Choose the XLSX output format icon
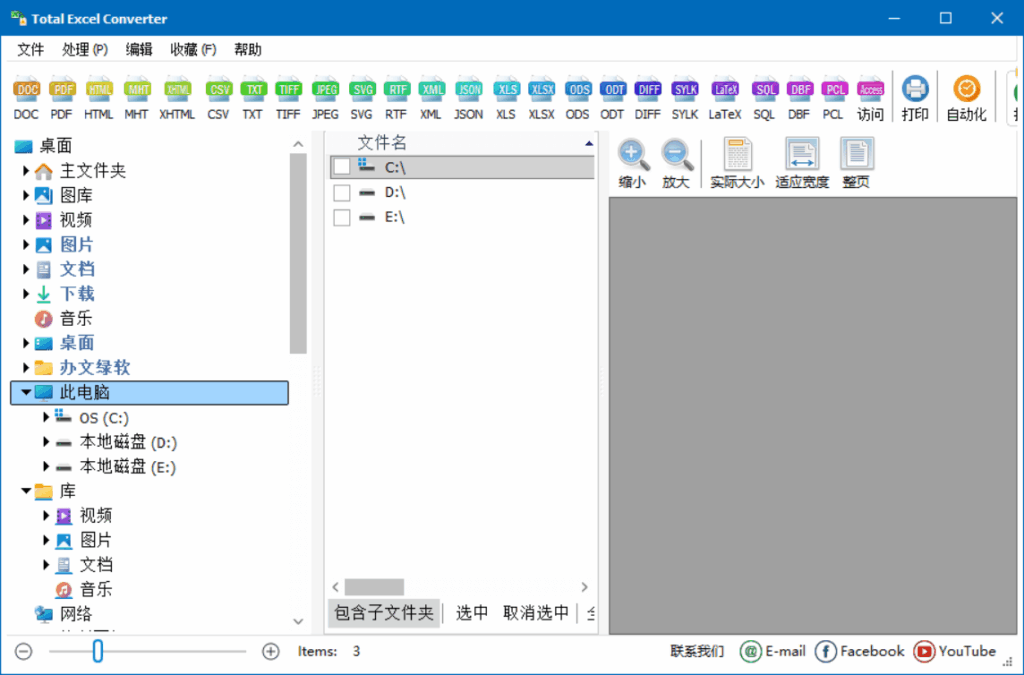The image size is (1024, 675). [541, 88]
